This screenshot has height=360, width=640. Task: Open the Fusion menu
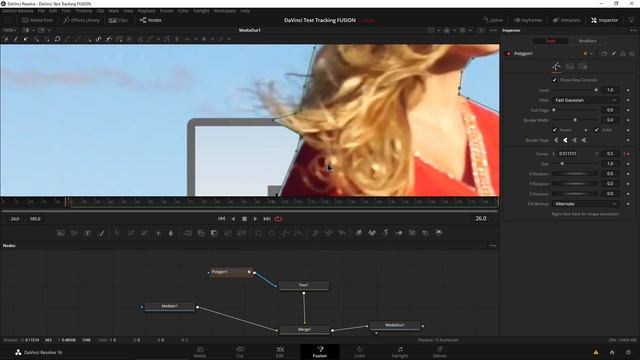pyautogui.click(x=167, y=11)
